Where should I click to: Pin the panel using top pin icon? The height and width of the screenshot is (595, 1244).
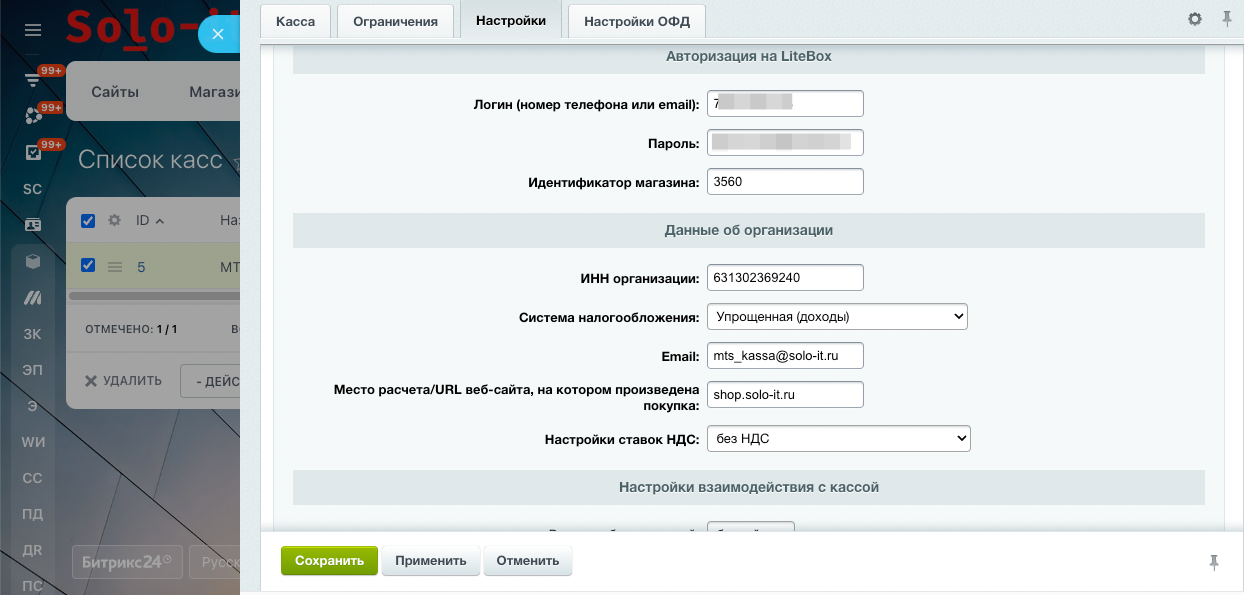pyautogui.click(x=1227, y=19)
